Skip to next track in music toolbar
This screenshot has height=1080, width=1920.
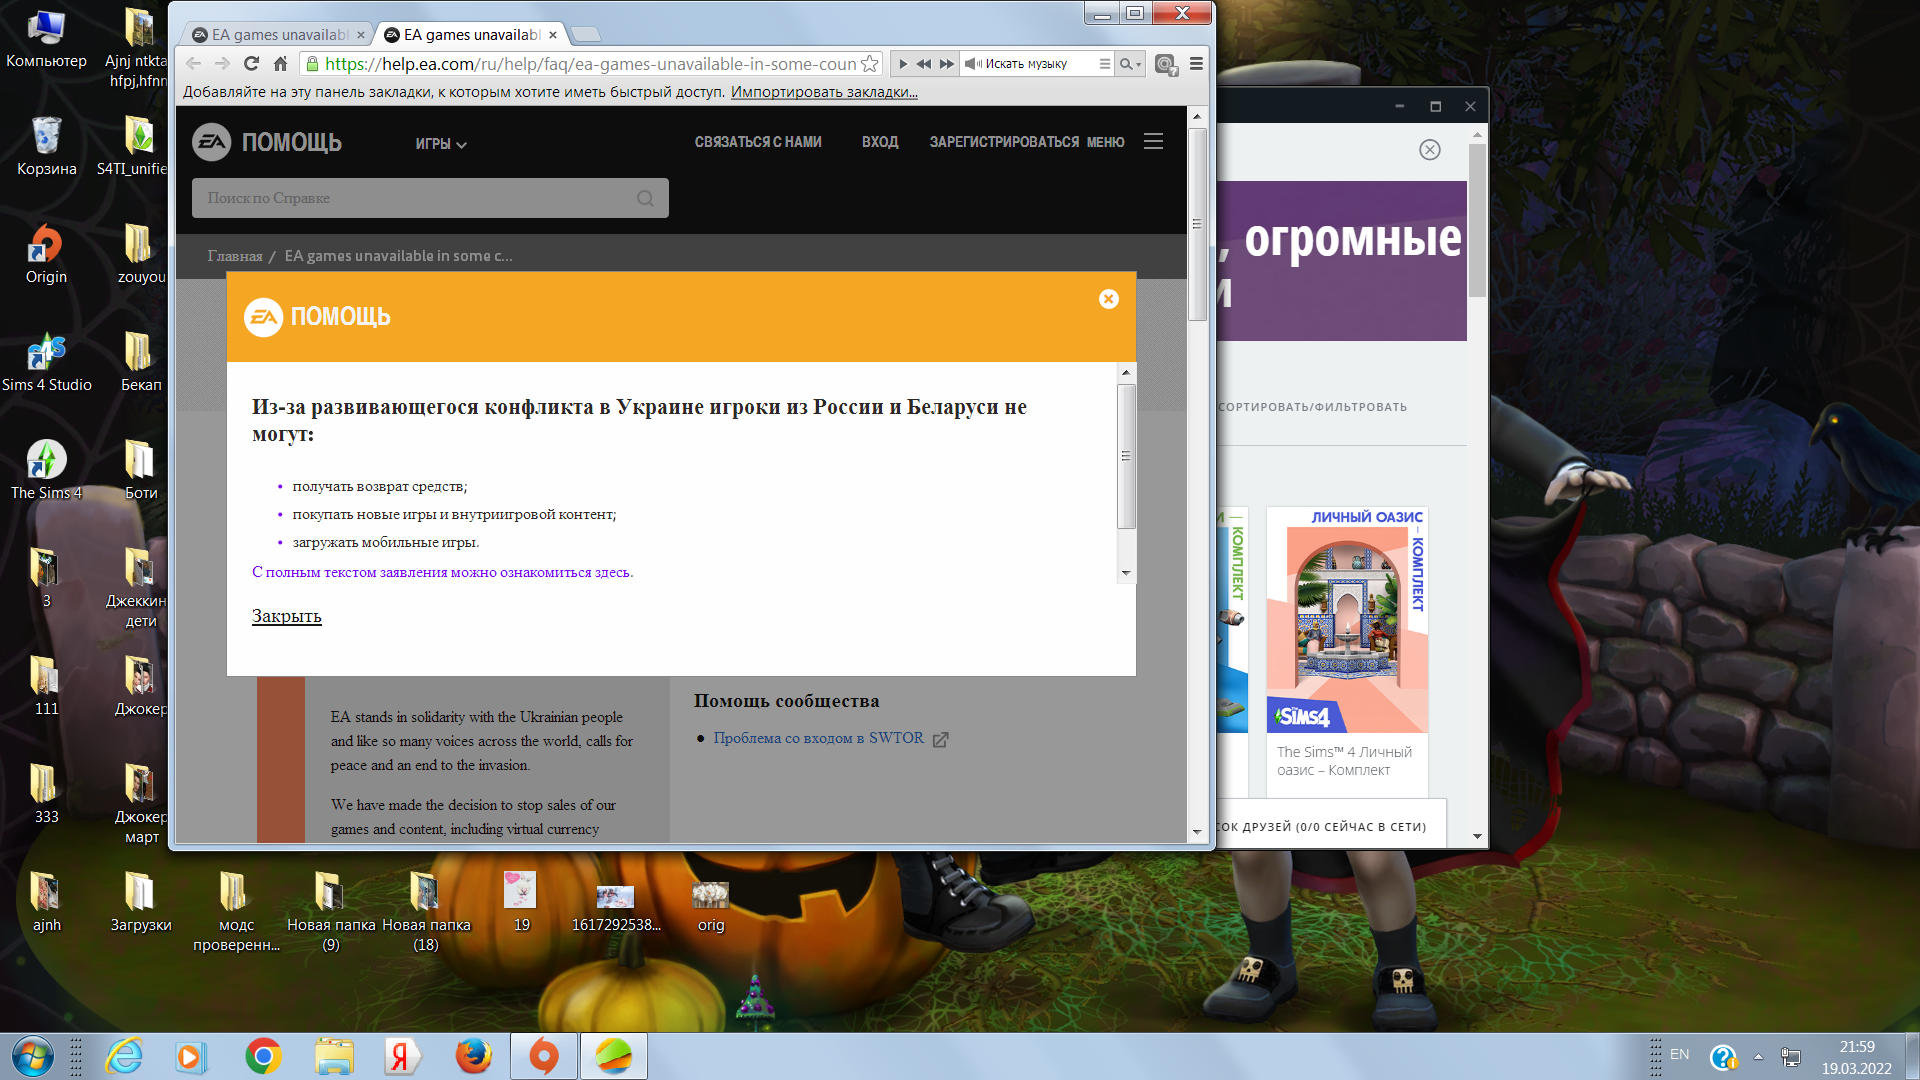[x=947, y=64]
